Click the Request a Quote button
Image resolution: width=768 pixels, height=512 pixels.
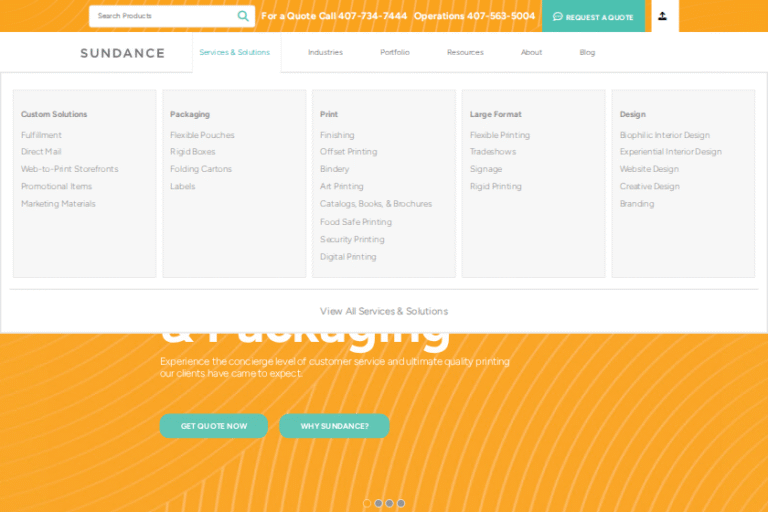click(593, 17)
